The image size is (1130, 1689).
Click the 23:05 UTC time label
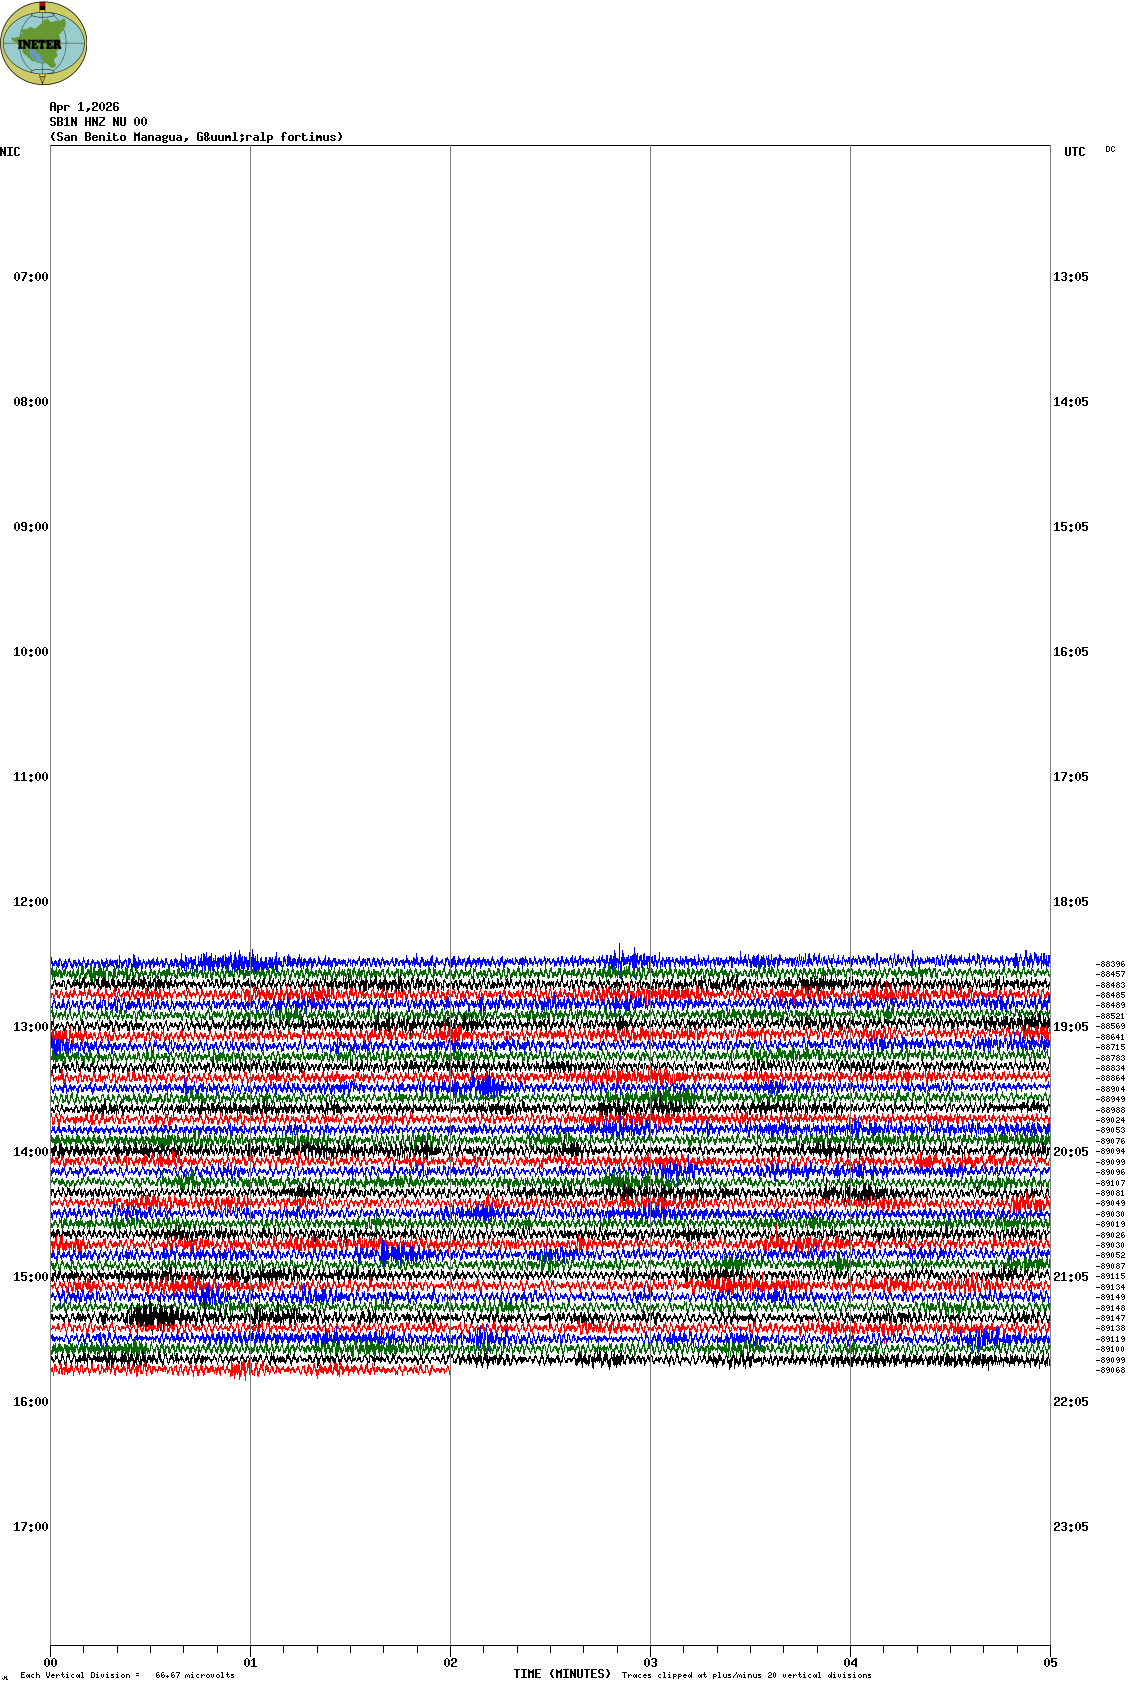(x=1070, y=1527)
